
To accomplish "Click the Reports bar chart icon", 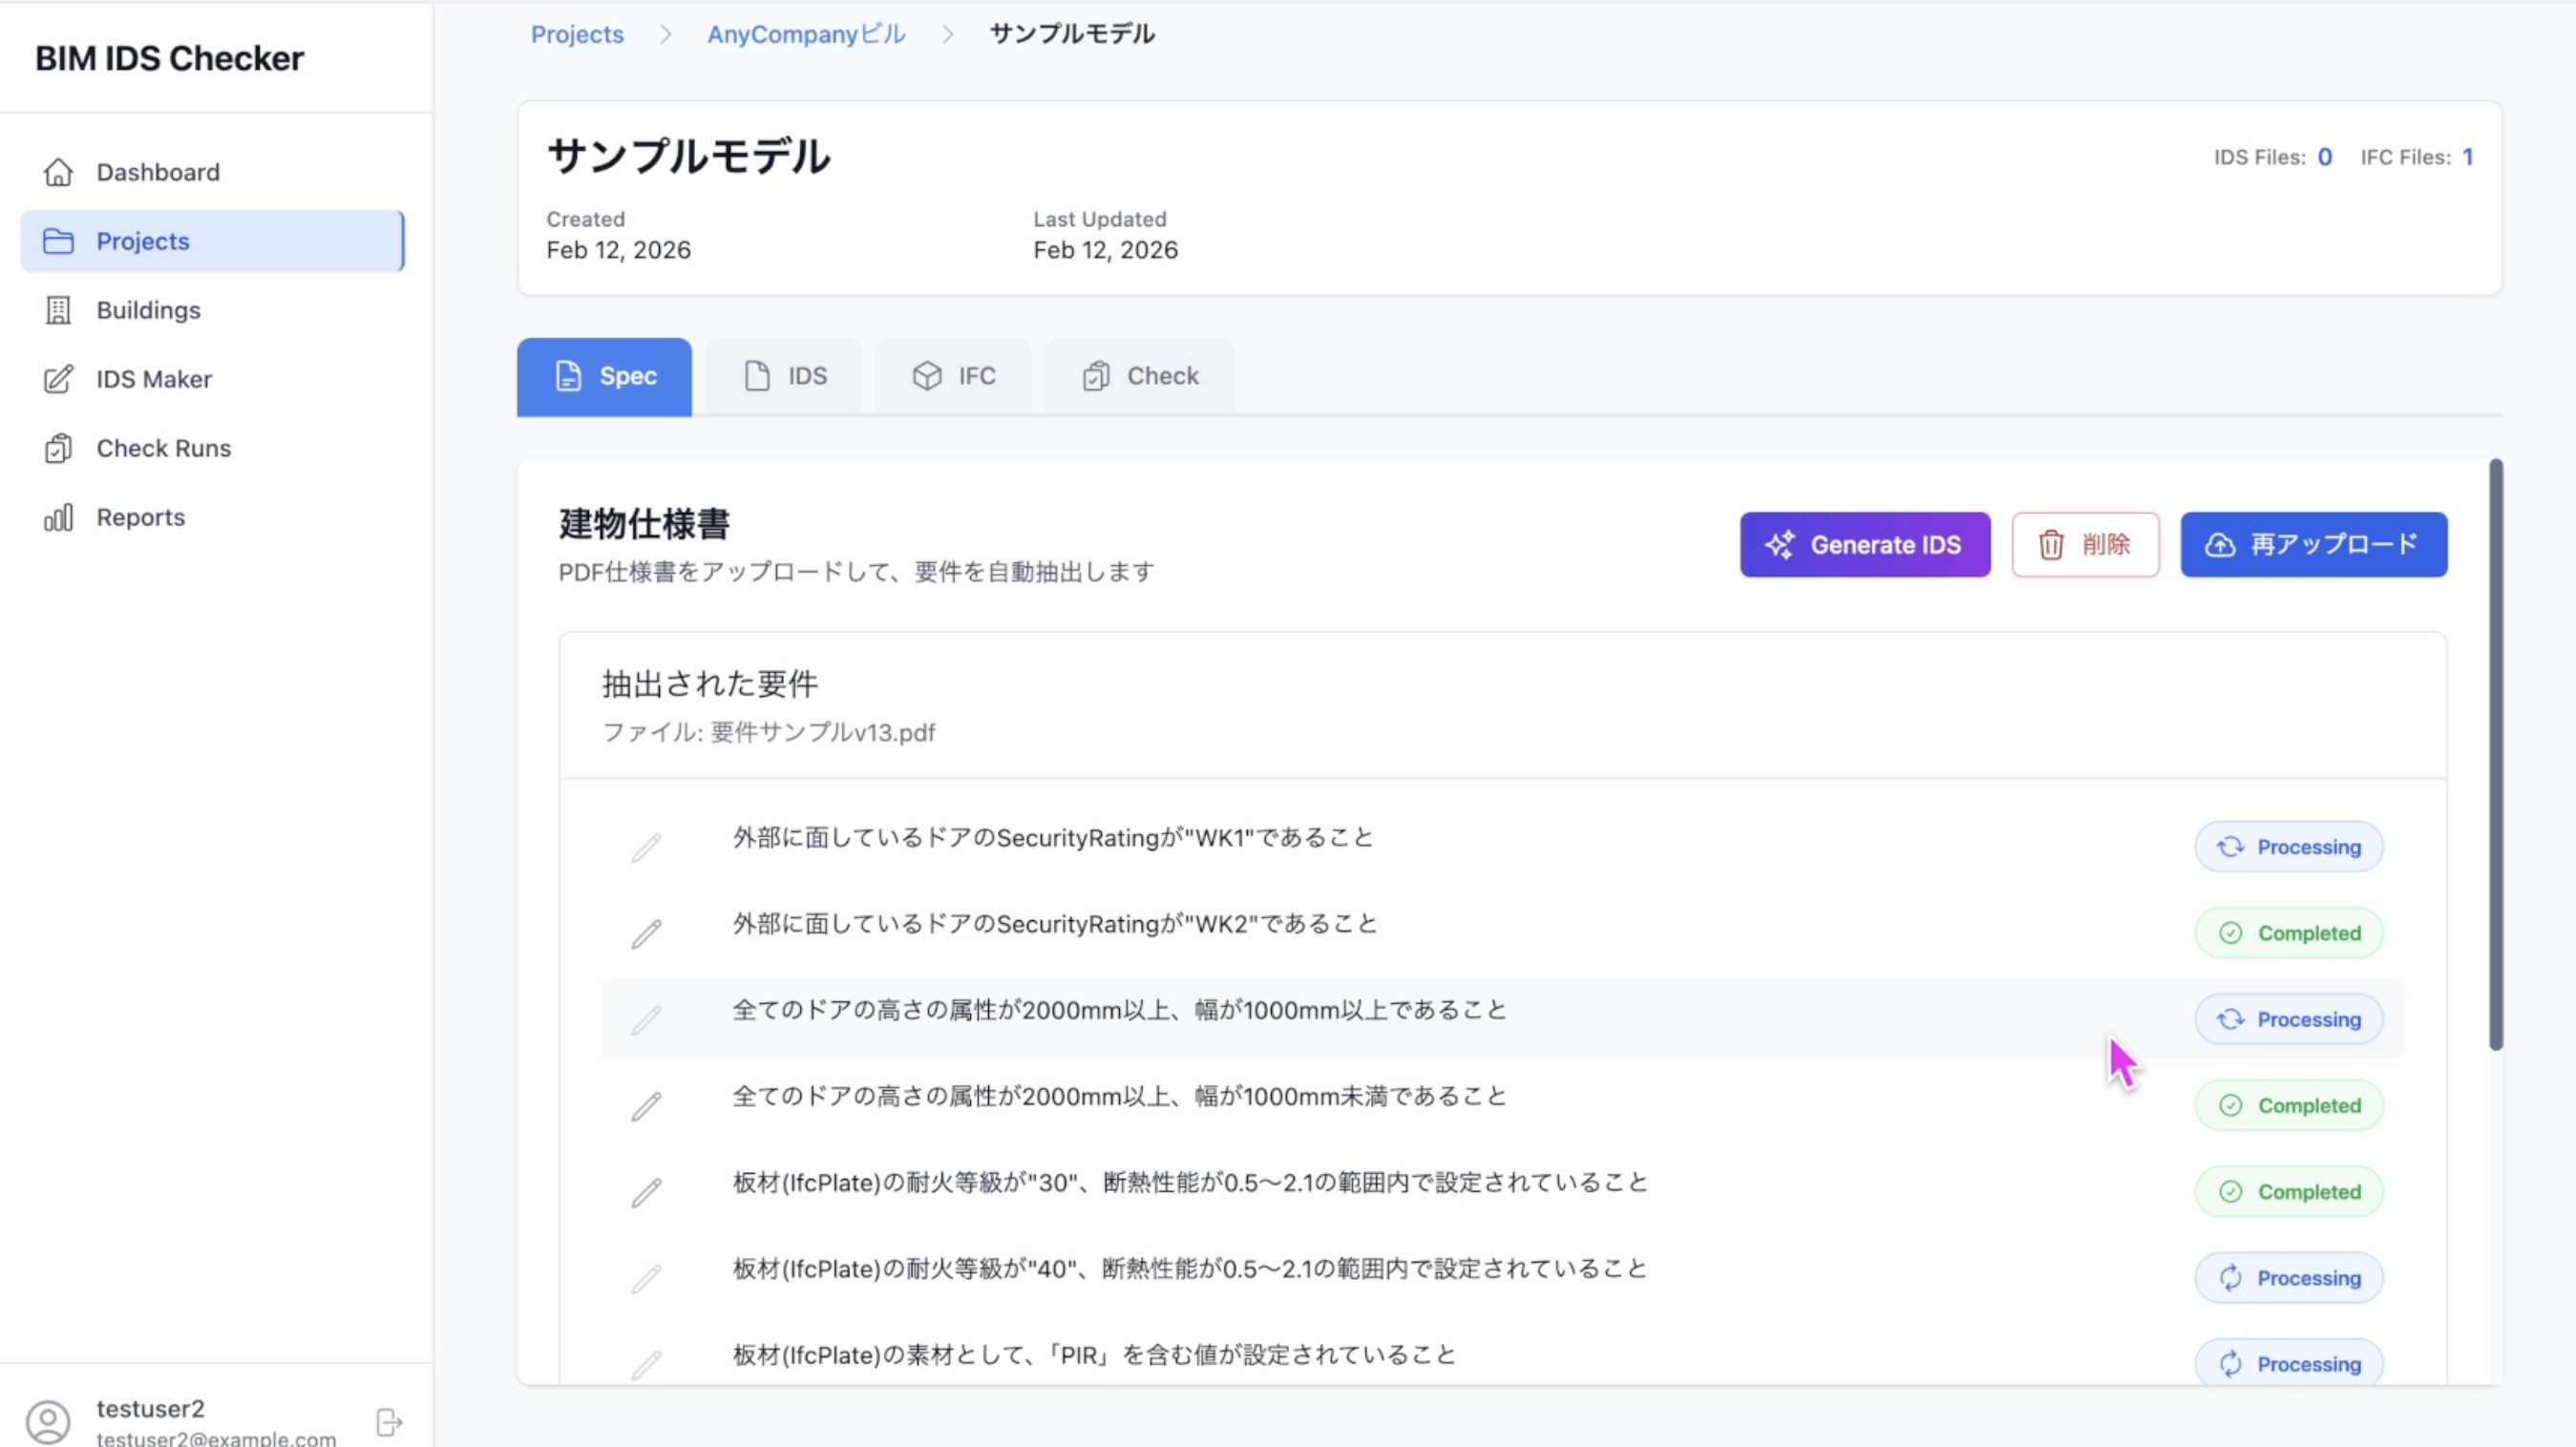I will (58, 517).
